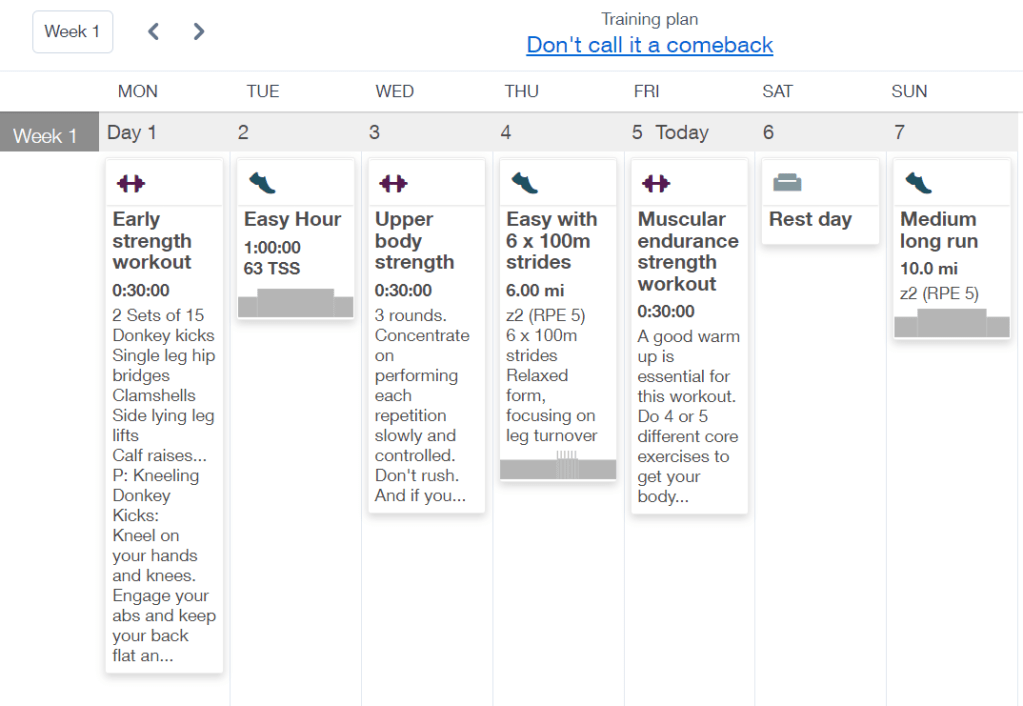Click the Easy Hour intensity profile graph
This screenshot has width=1023, height=706.
click(295, 303)
